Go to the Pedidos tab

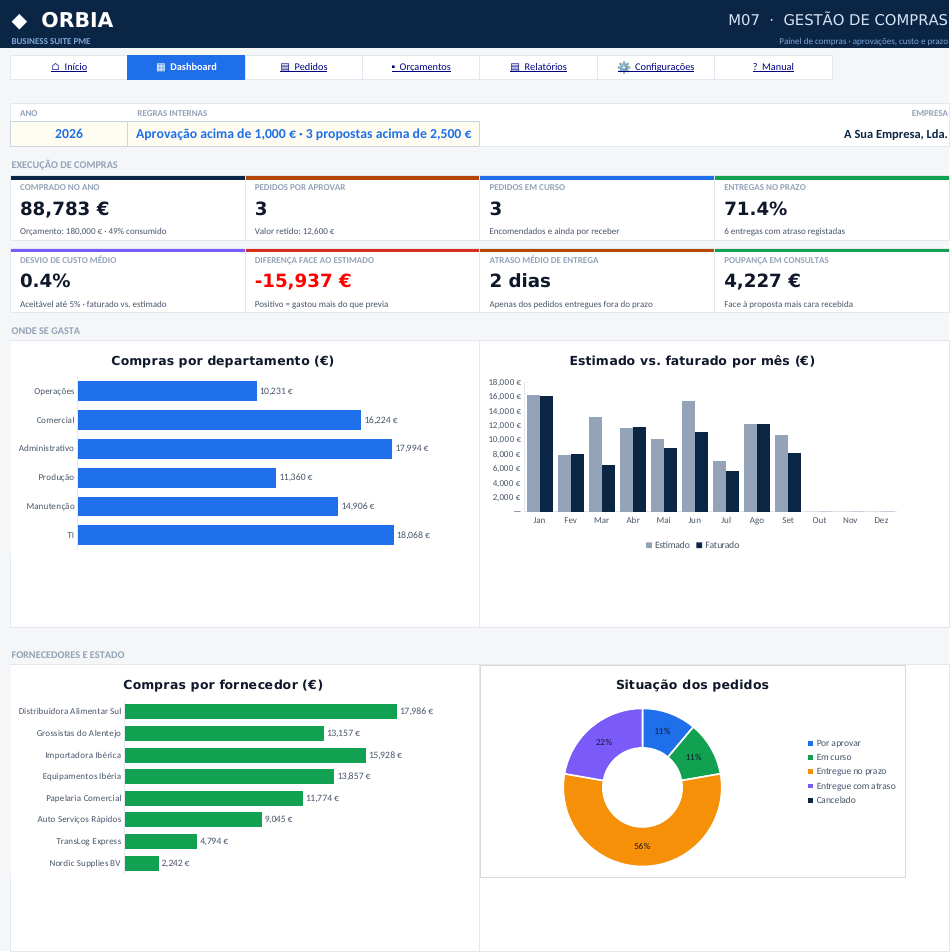pyautogui.click(x=304, y=67)
